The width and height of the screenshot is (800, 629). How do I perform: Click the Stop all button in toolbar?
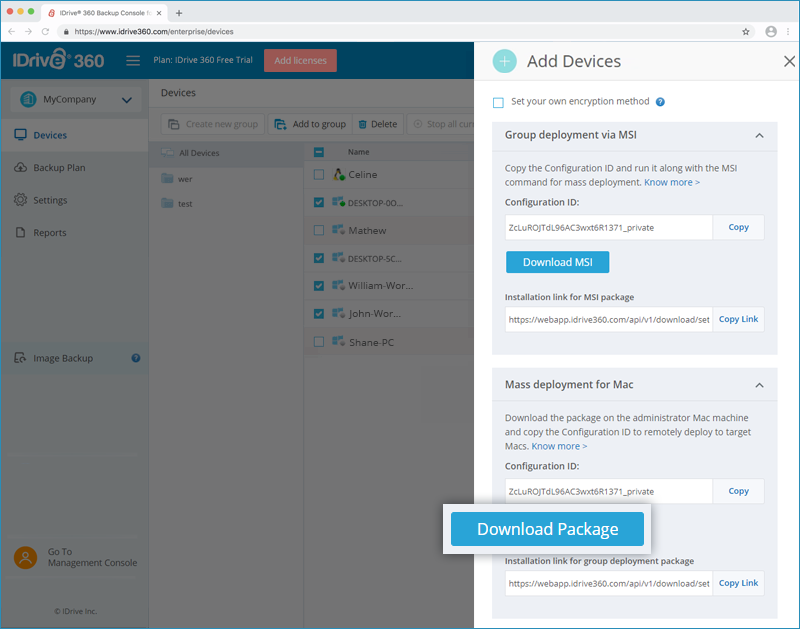pyautogui.click(x=442, y=124)
